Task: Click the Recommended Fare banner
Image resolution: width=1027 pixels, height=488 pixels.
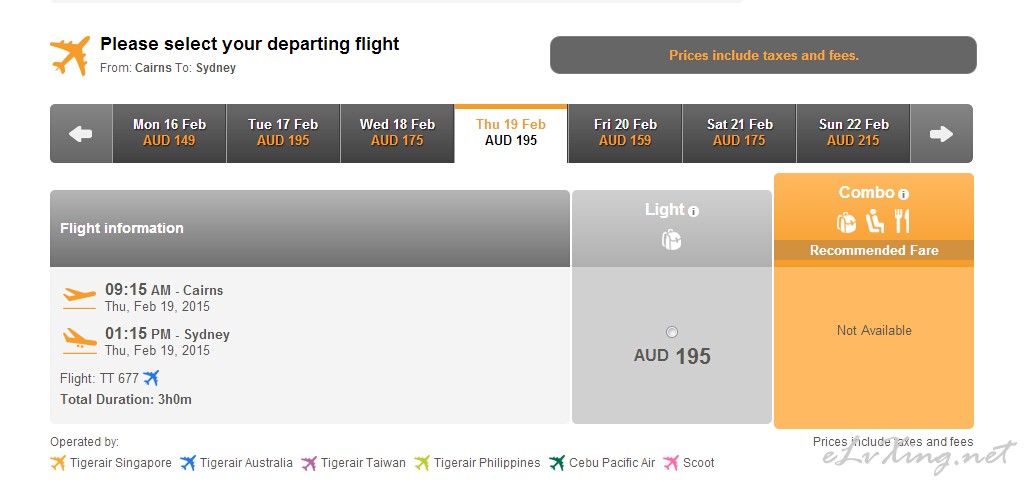Action: [874, 250]
